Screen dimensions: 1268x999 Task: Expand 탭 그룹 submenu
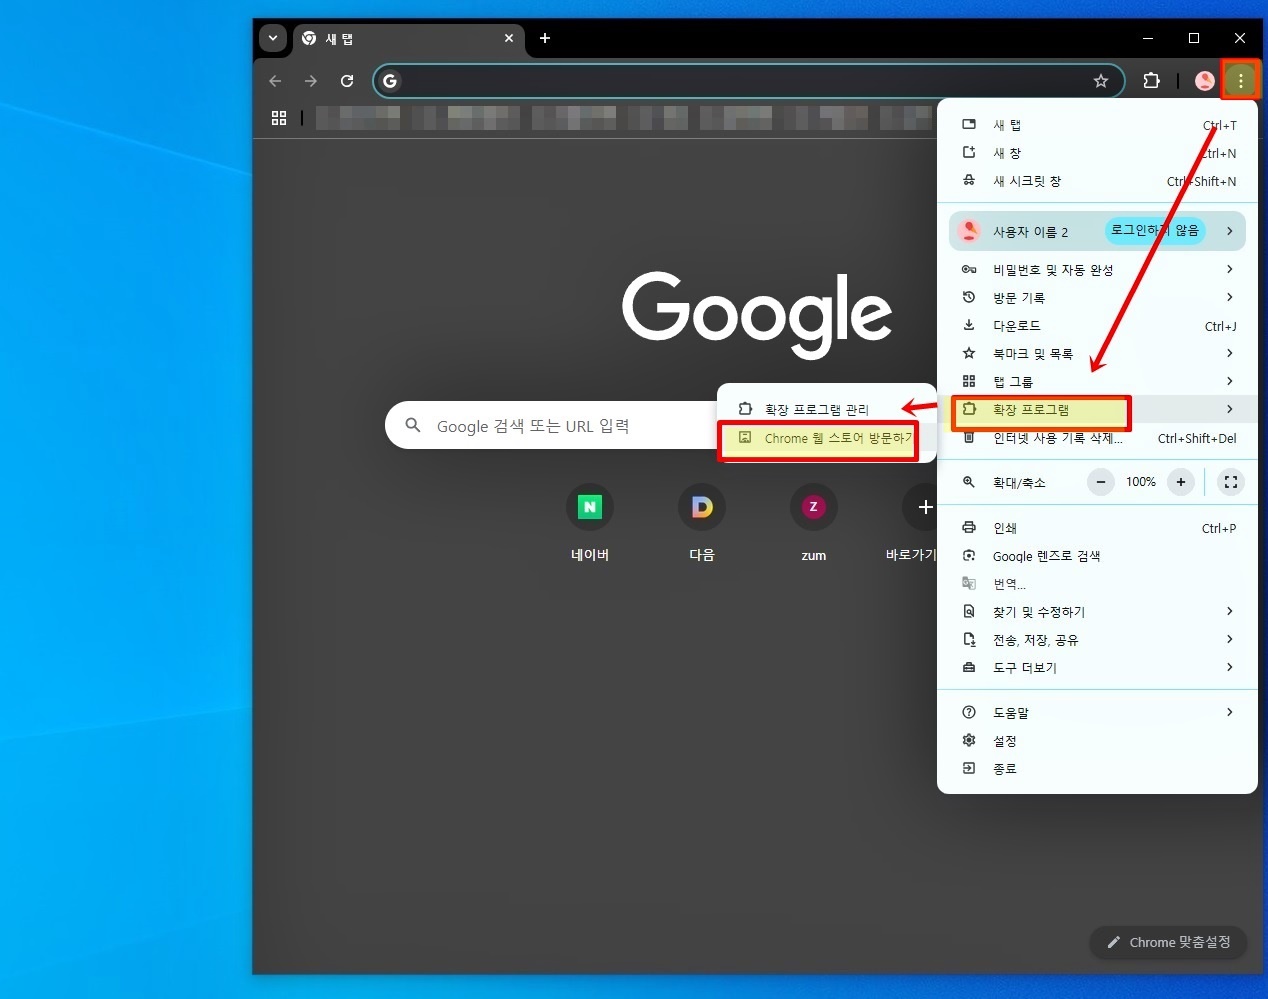click(1097, 382)
